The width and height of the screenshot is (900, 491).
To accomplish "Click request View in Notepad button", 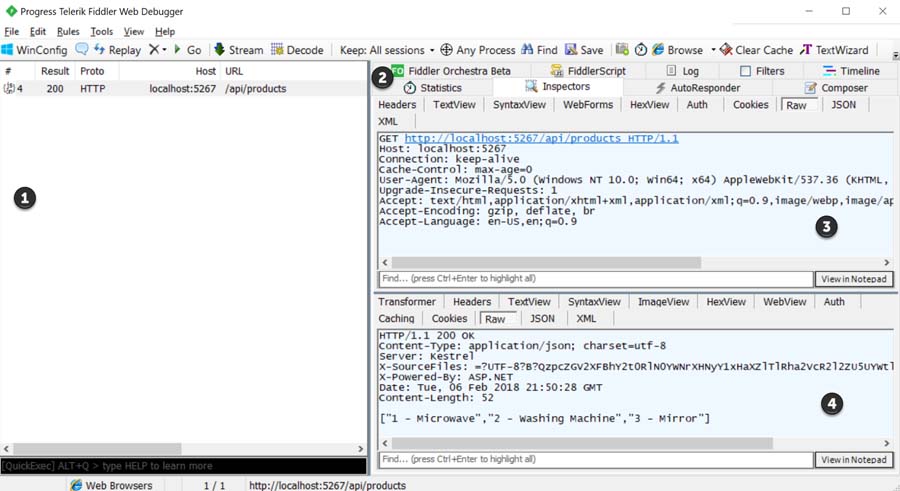I will 853,279.
